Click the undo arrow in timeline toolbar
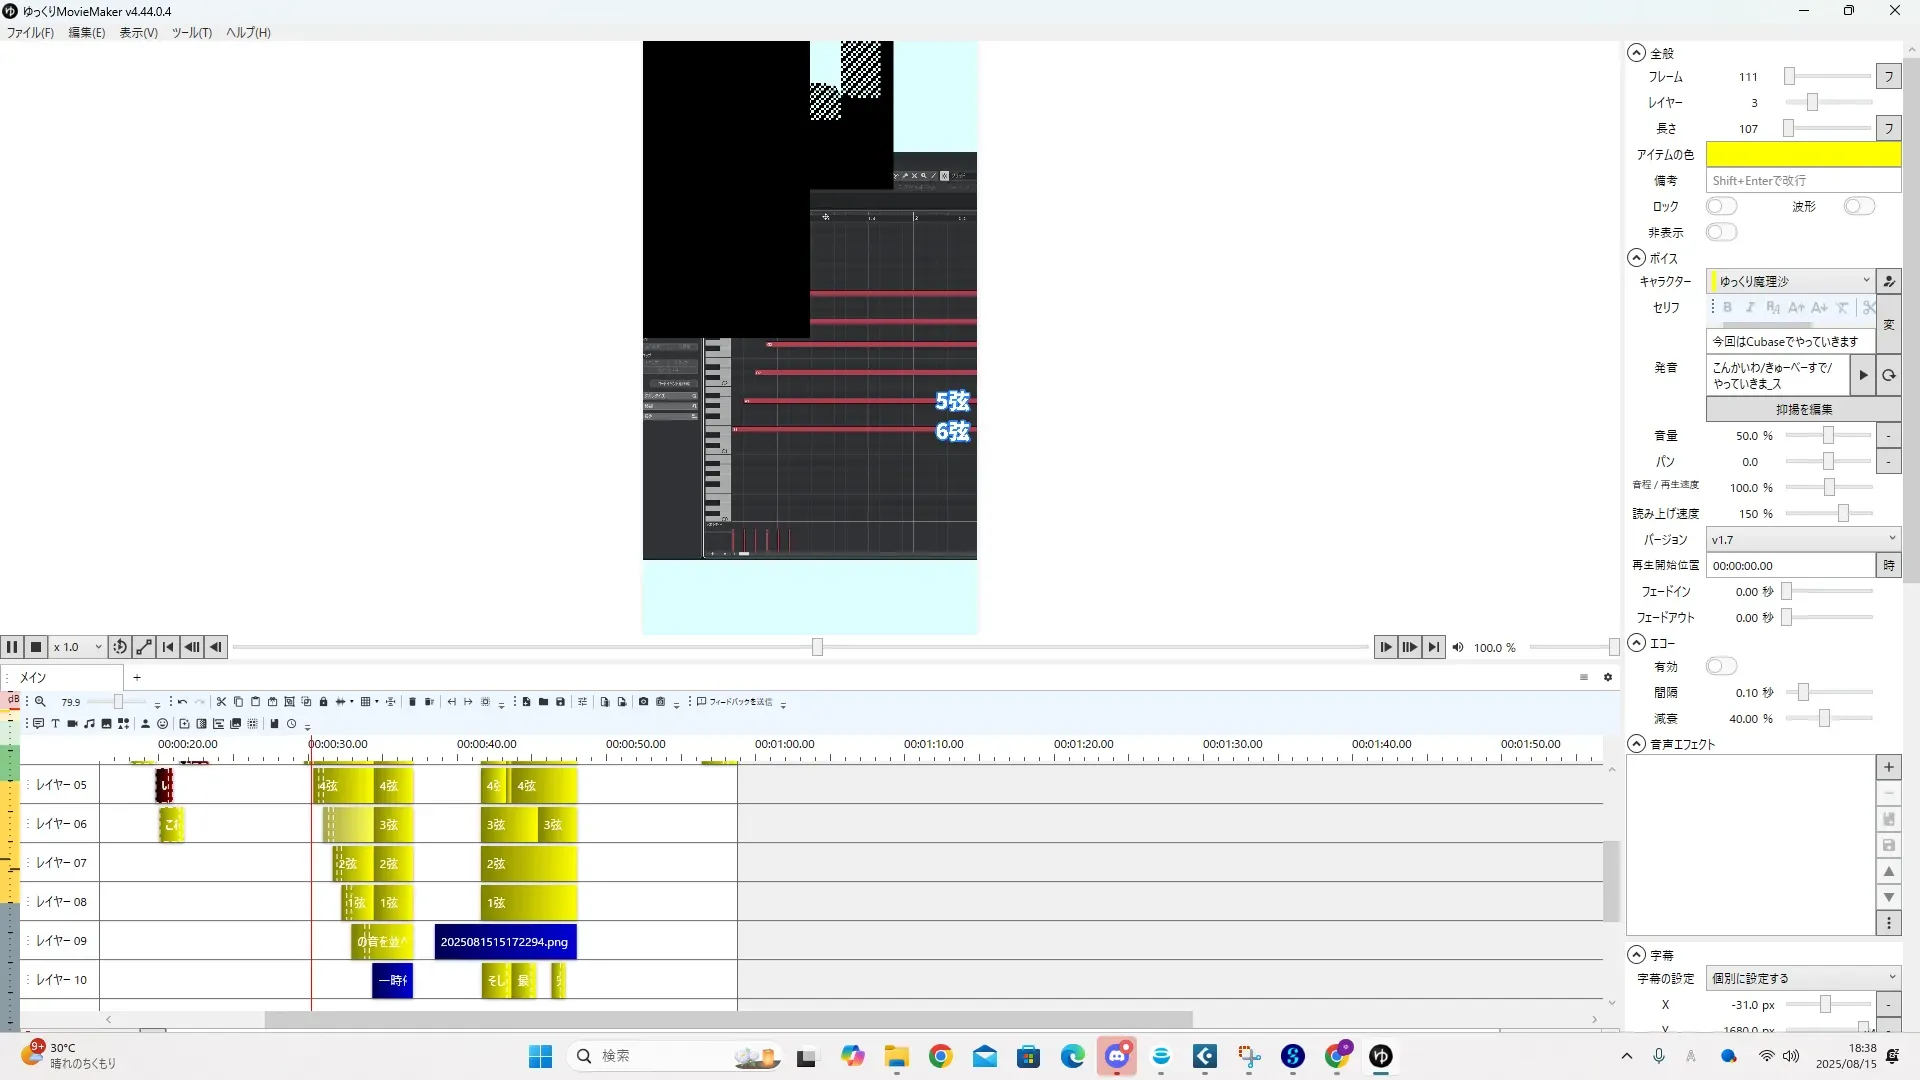This screenshot has height=1080, width=1920. (182, 702)
